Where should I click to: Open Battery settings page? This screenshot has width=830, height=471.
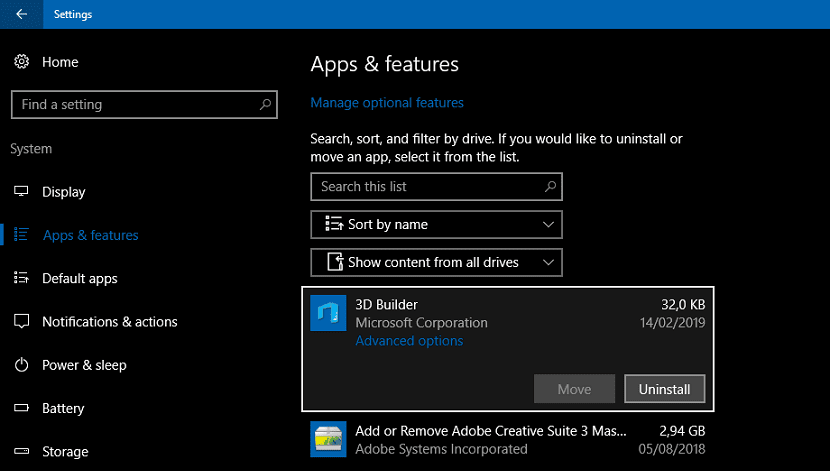click(63, 409)
